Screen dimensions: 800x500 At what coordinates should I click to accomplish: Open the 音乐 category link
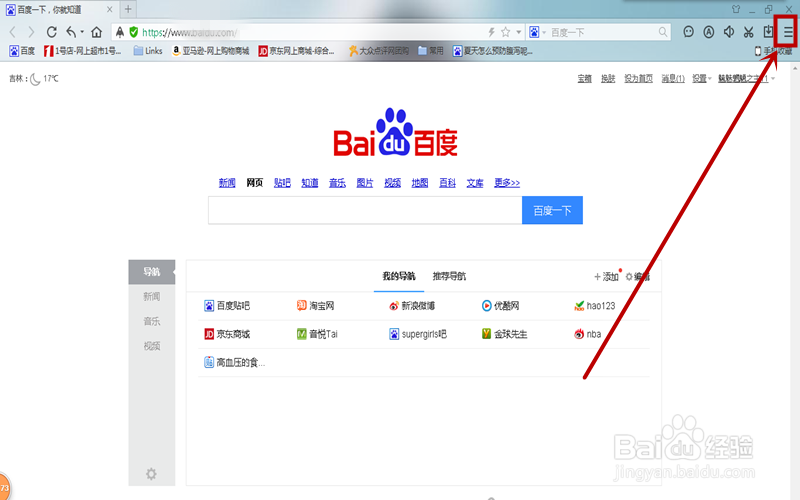pyautogui.click(x=337, y=183)
